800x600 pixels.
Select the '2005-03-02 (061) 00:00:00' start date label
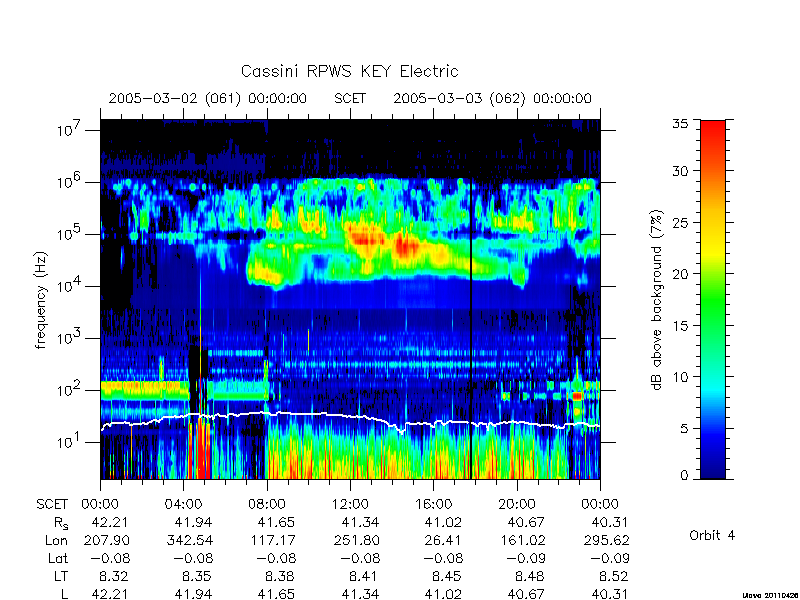point(208,98)
